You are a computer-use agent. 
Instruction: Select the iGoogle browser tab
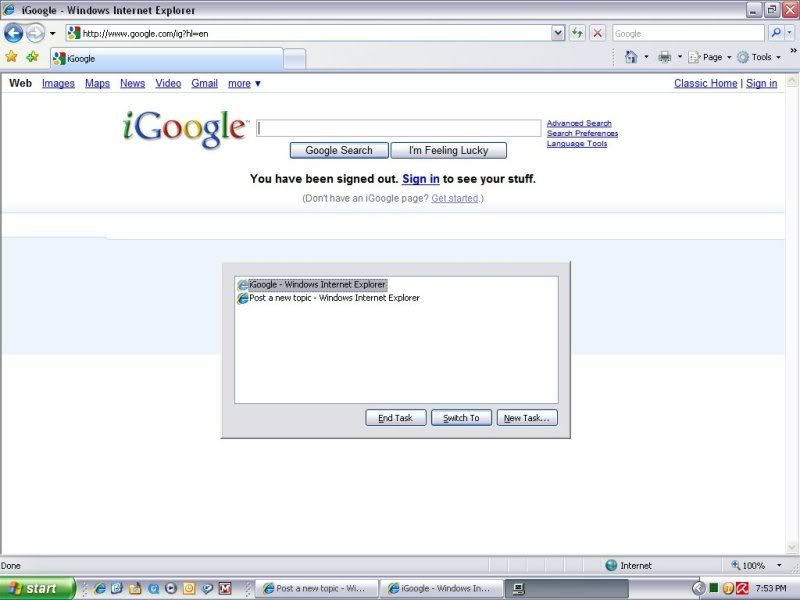click(x=166, y=59)
